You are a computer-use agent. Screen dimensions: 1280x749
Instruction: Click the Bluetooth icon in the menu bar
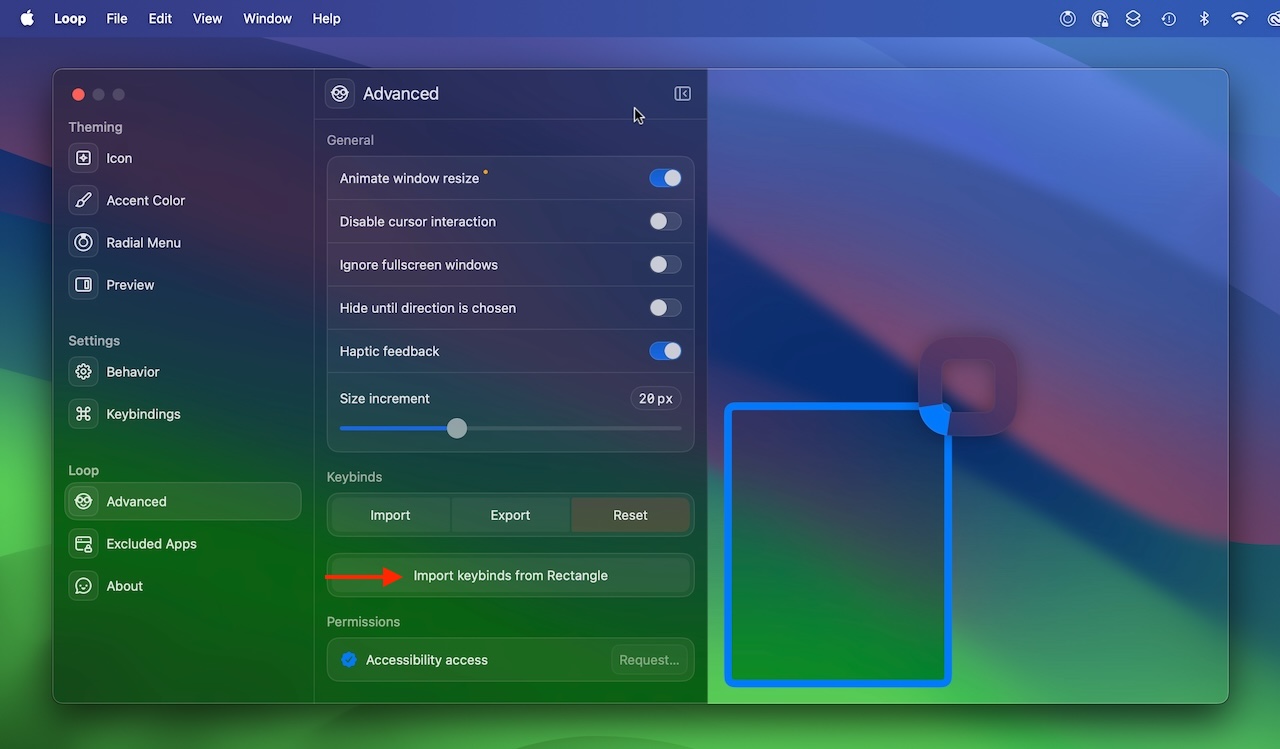pyautogui.click(x=1204, y=18)
